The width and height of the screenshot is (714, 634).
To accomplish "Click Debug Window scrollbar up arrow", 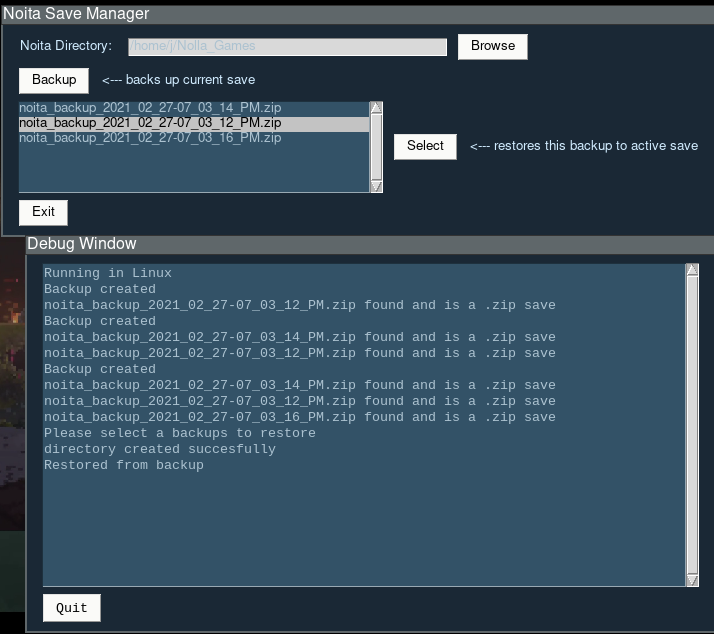I will 692,270.
